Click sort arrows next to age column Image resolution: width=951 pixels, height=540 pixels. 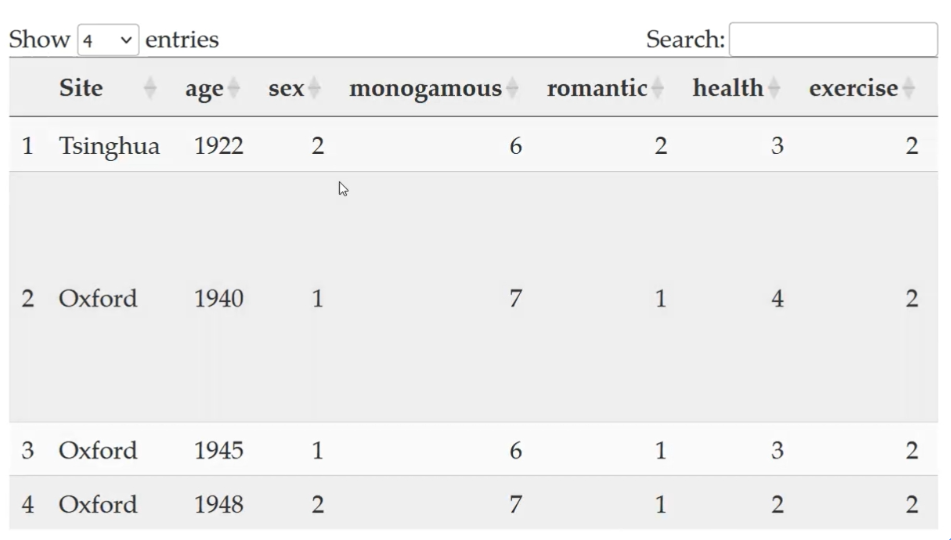[233, 89]
